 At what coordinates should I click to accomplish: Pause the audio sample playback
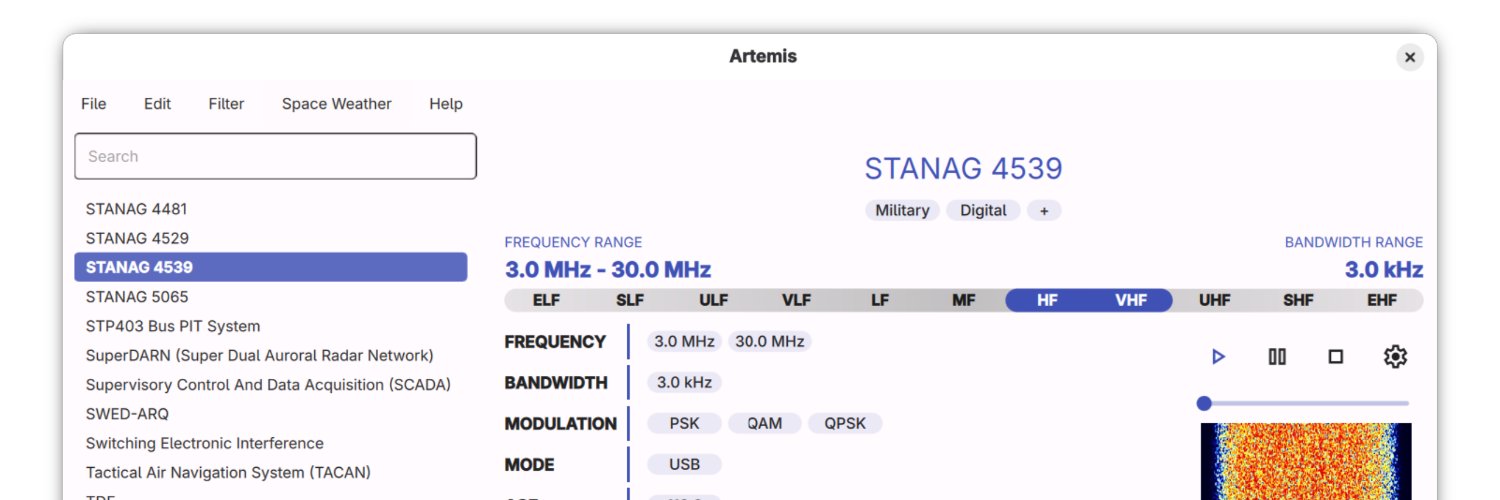point(1277,356)
